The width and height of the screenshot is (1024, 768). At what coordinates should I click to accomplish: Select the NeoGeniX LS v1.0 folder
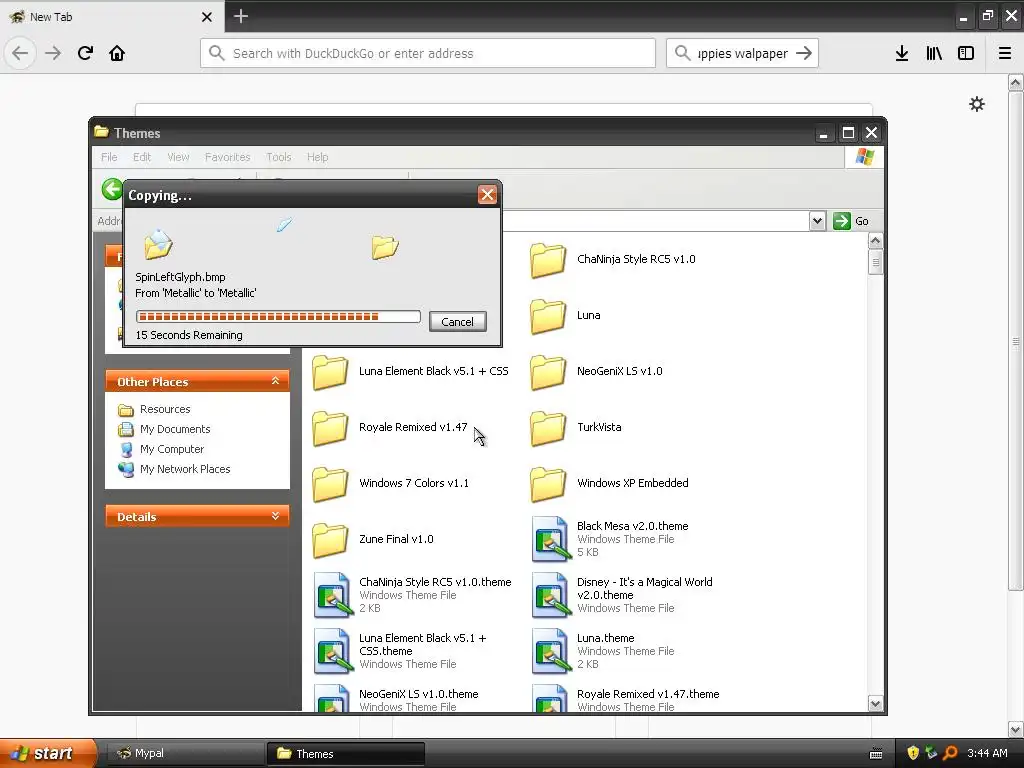(596, 371)
